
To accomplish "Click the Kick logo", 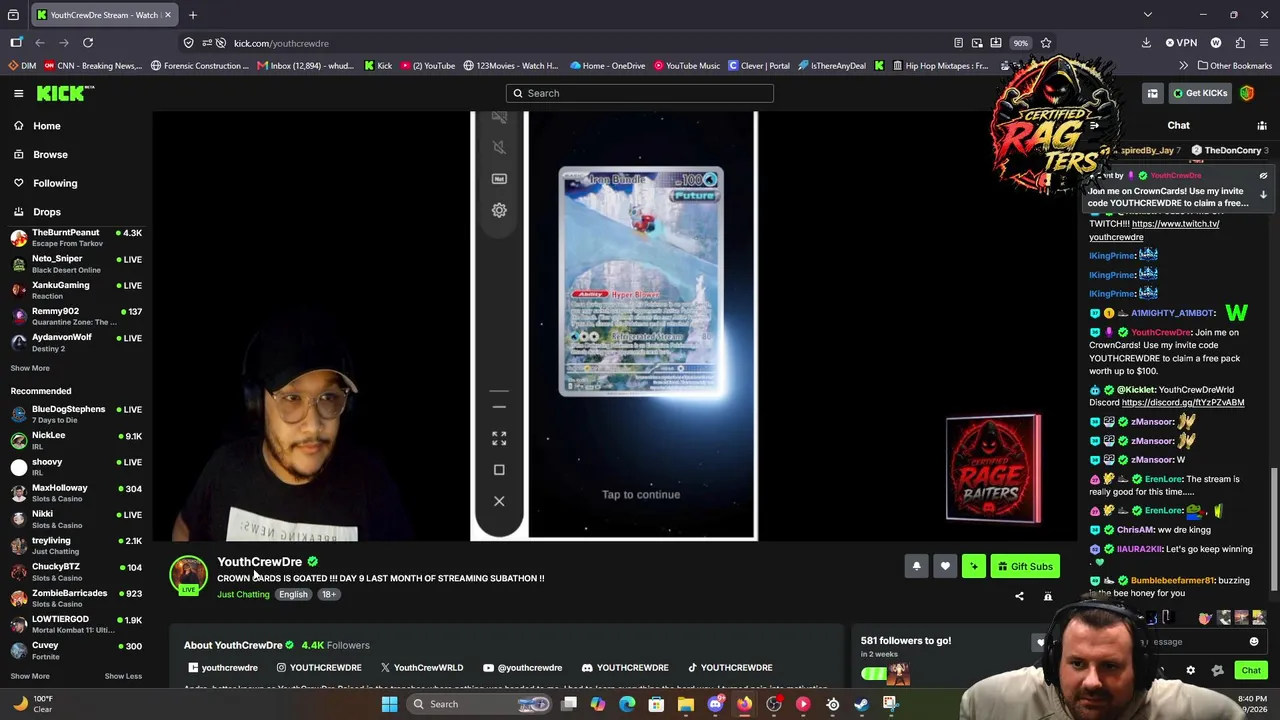I will pyautogui.click(x=65, y=93).
